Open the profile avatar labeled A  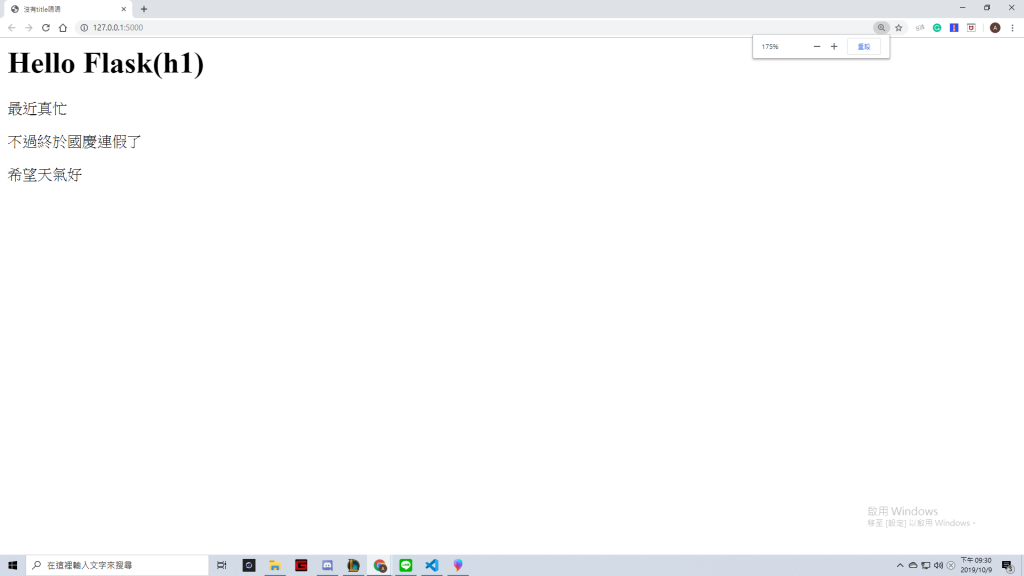[995, 27]
